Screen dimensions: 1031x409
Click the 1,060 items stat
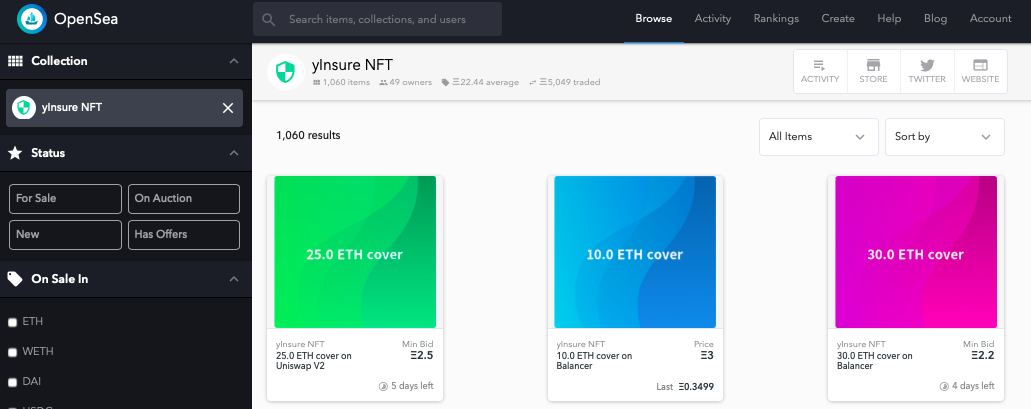coord(341,82)
